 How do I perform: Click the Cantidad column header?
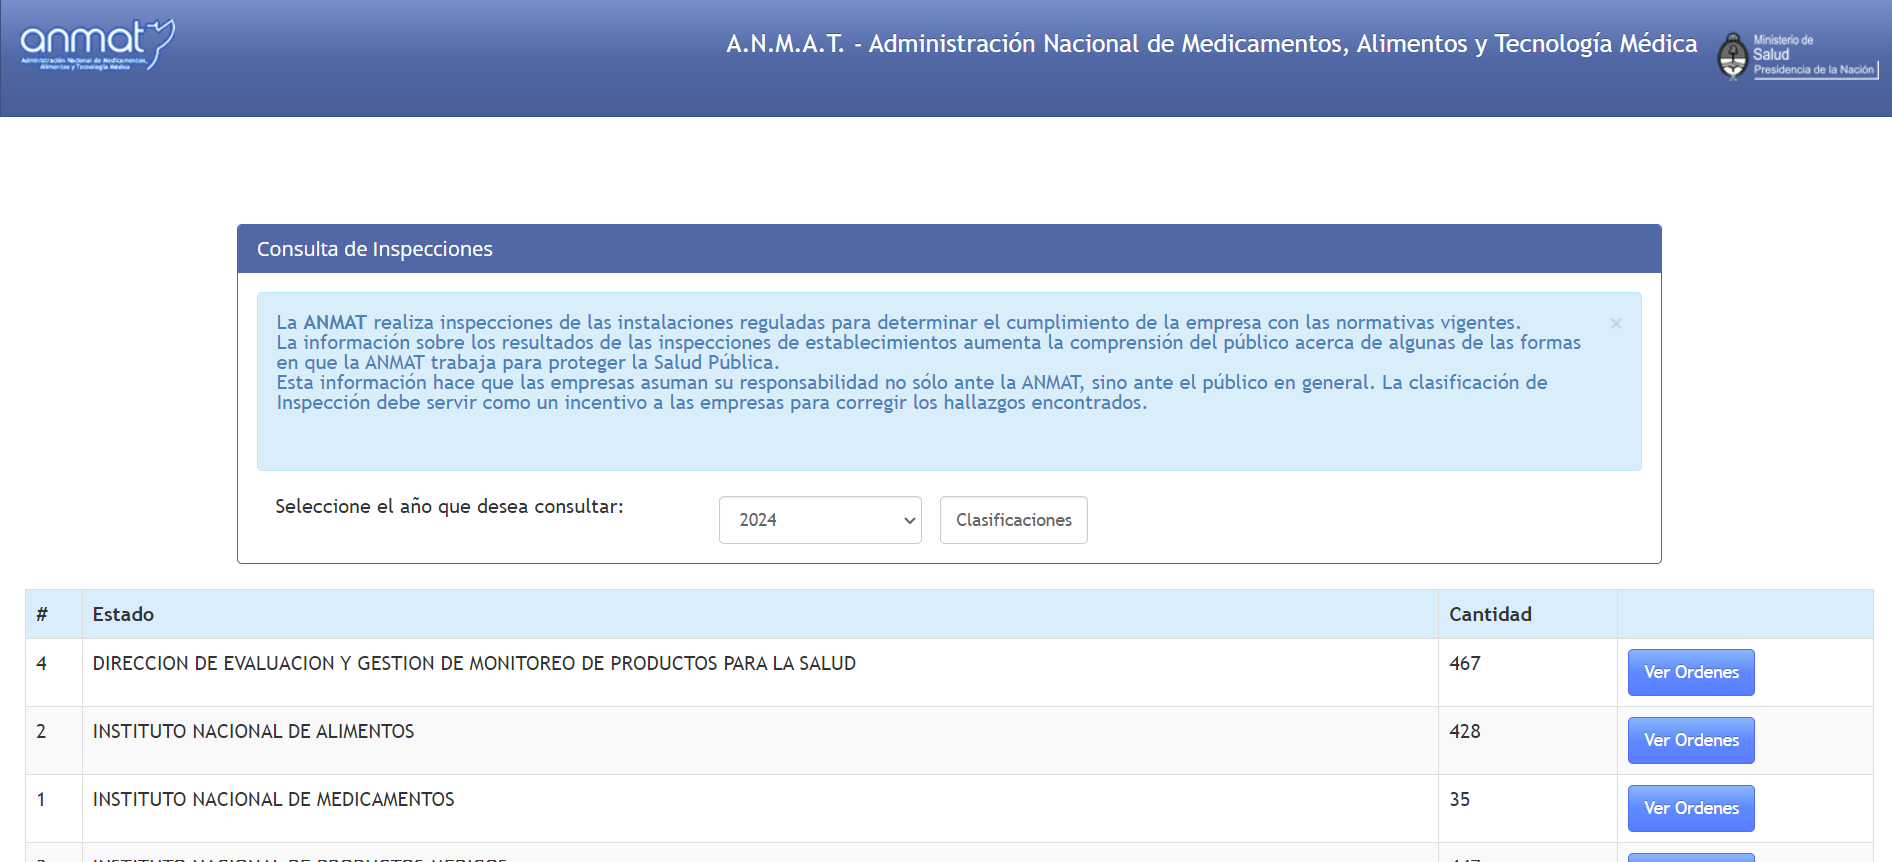pos(1490,614)
